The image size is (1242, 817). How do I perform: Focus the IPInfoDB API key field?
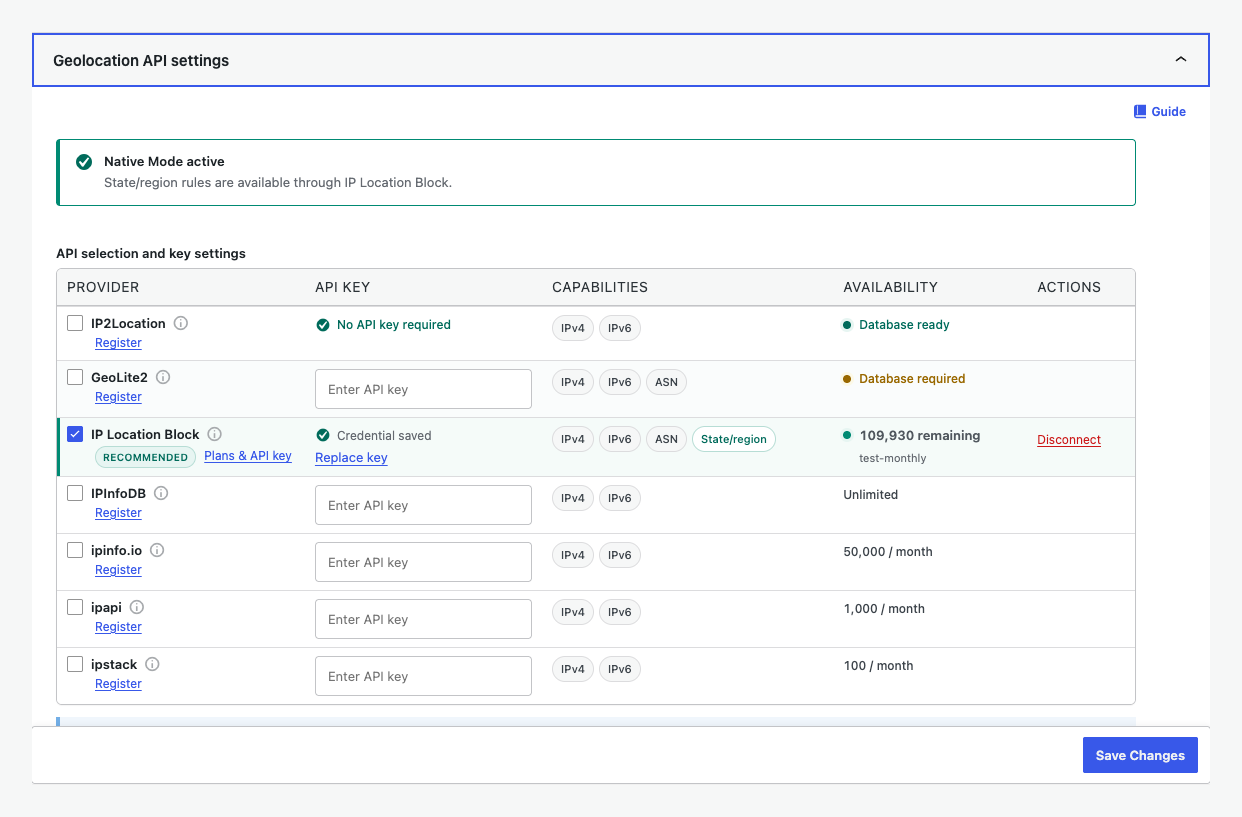[423, 505]
